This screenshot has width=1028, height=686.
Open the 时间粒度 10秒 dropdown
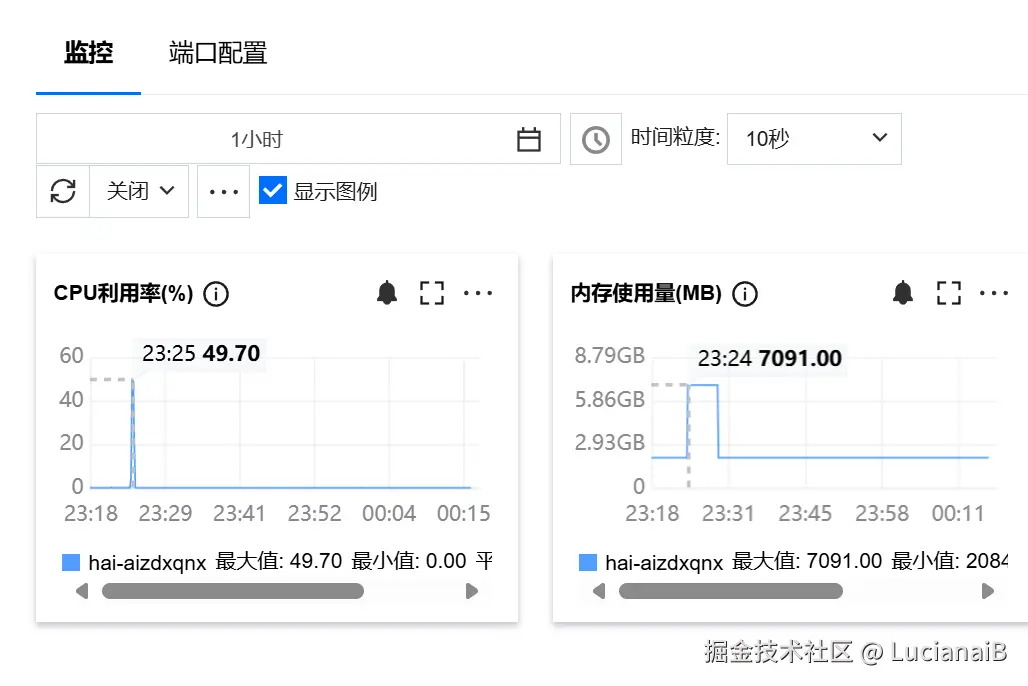click(814, 139)
